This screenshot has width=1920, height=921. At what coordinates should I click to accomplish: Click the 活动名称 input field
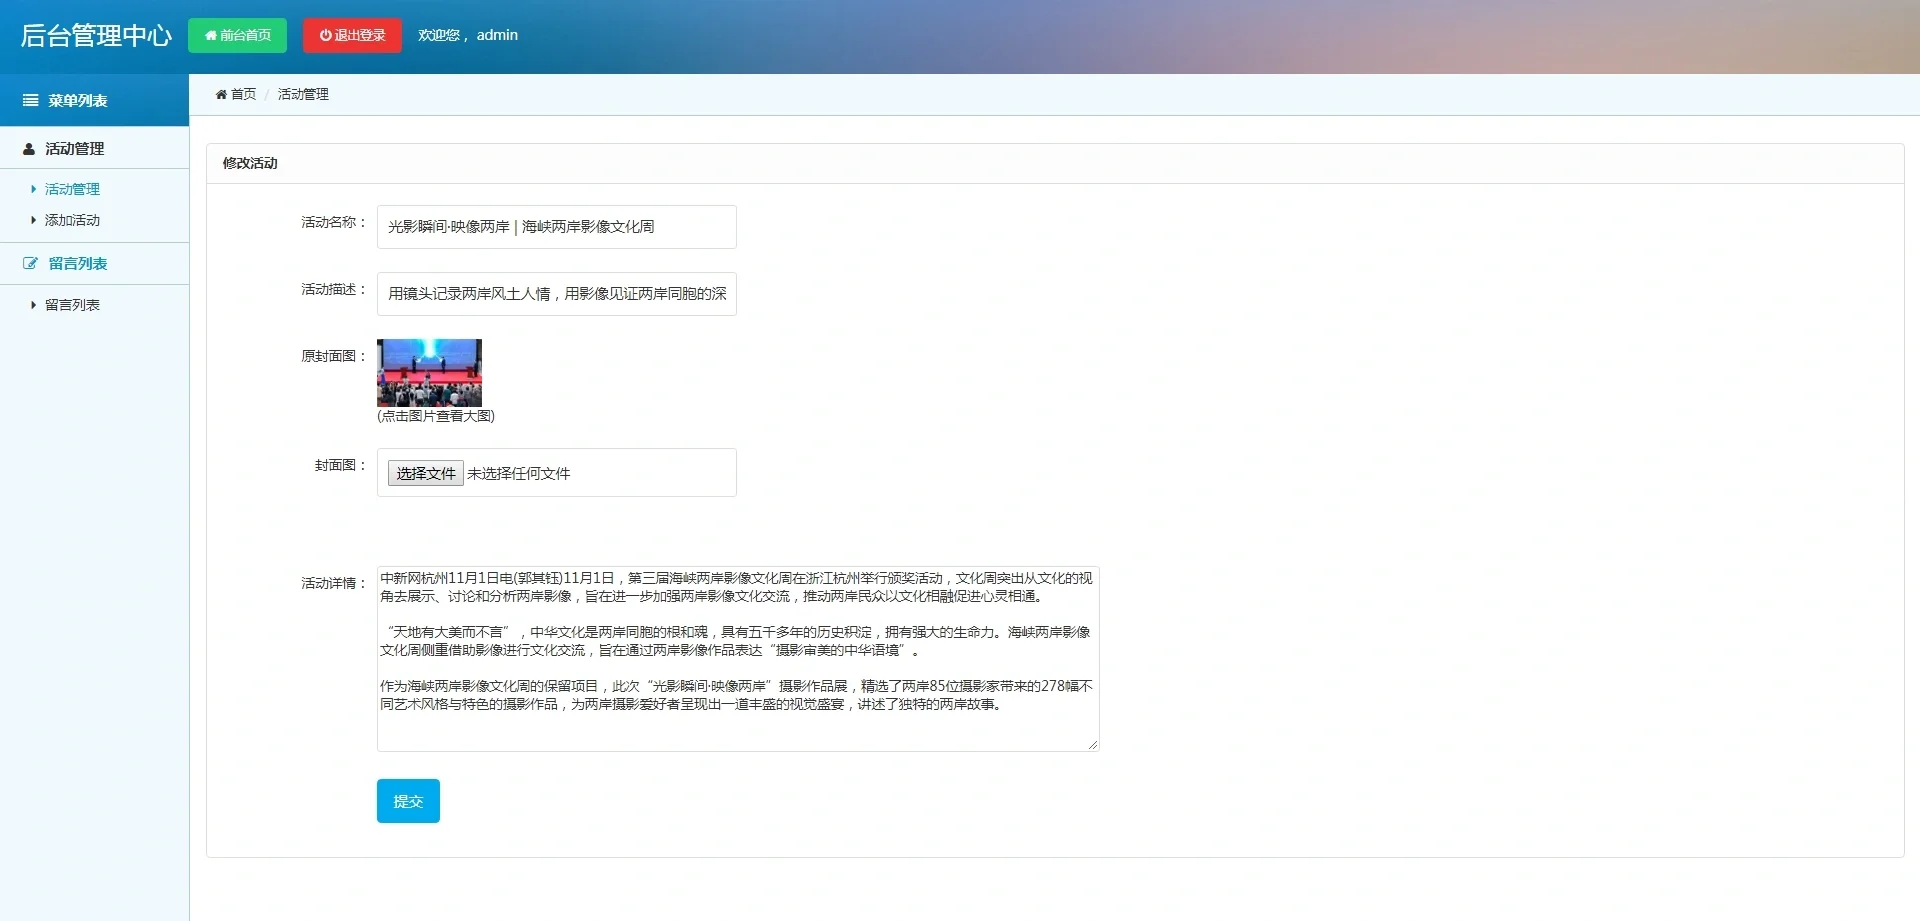point(556,227)
